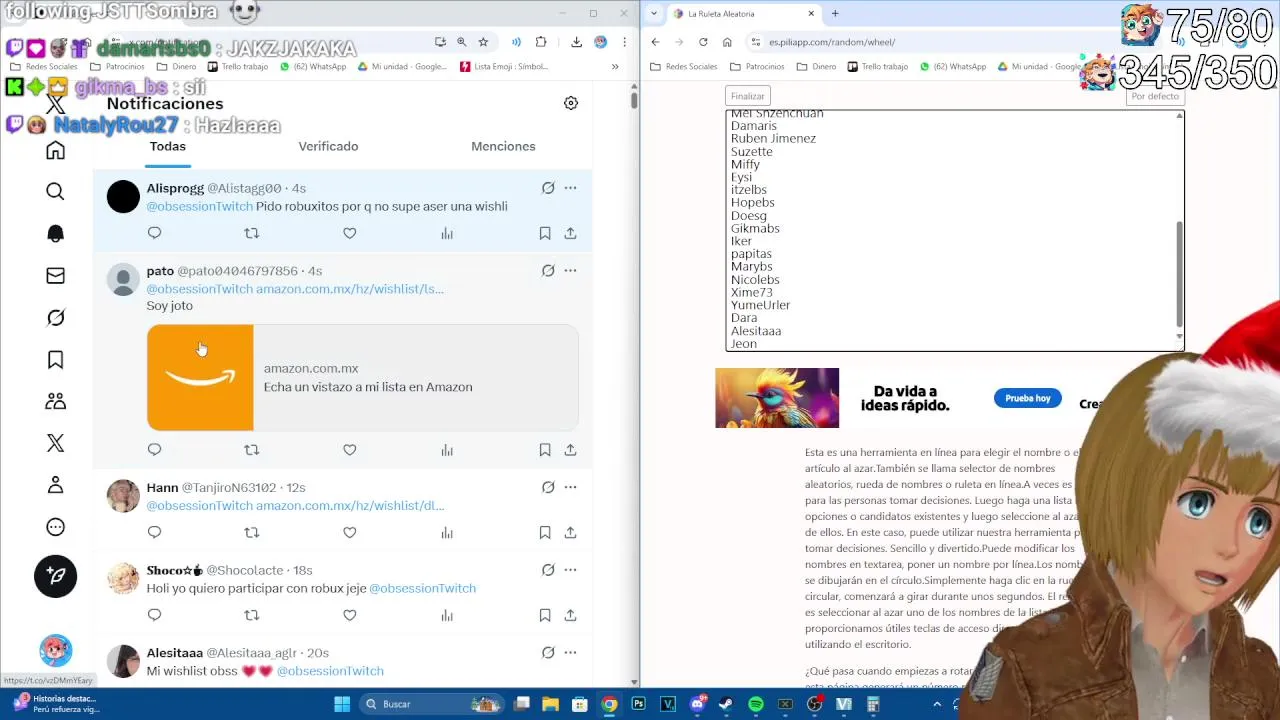Open Spotify from the taskbar
The width and height of the screenshot is (1280, 720).
pyautogui.click(x=756, y=704)
